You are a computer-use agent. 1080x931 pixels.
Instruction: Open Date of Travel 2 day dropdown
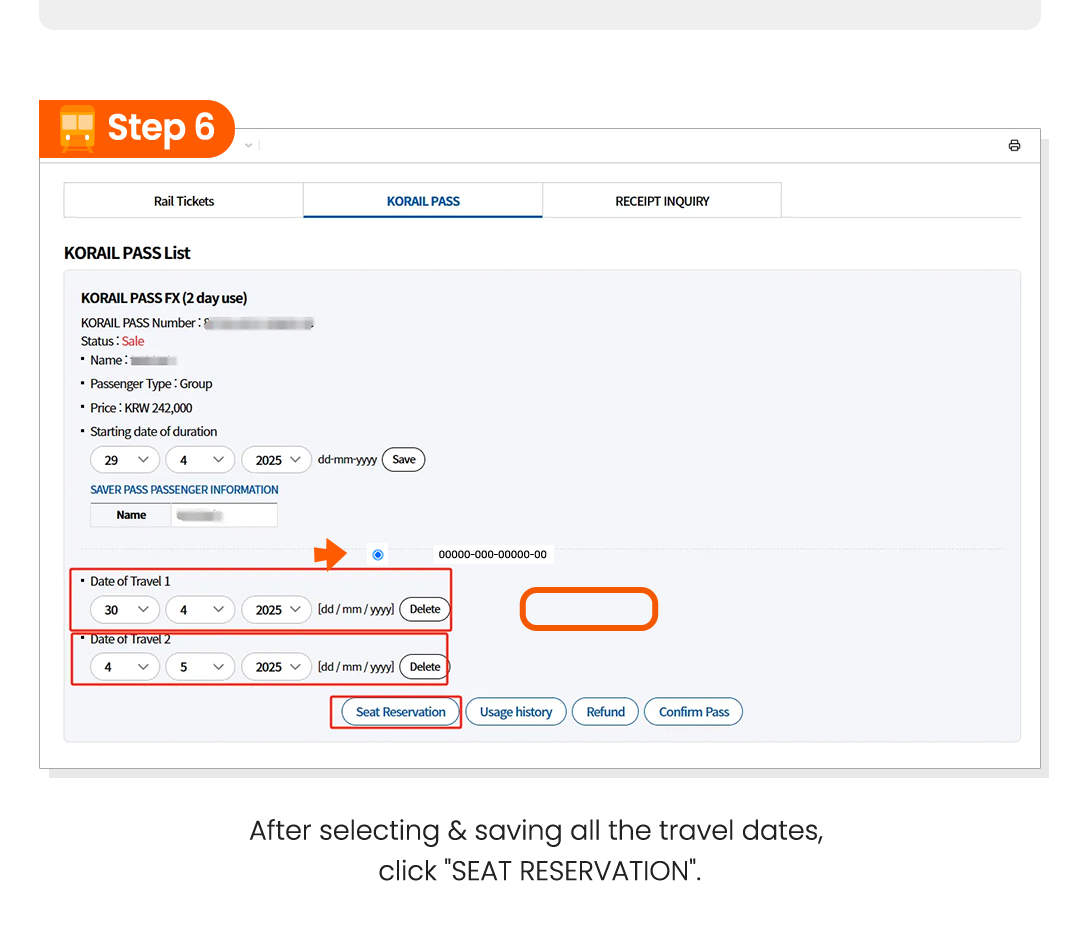[125, 667]
